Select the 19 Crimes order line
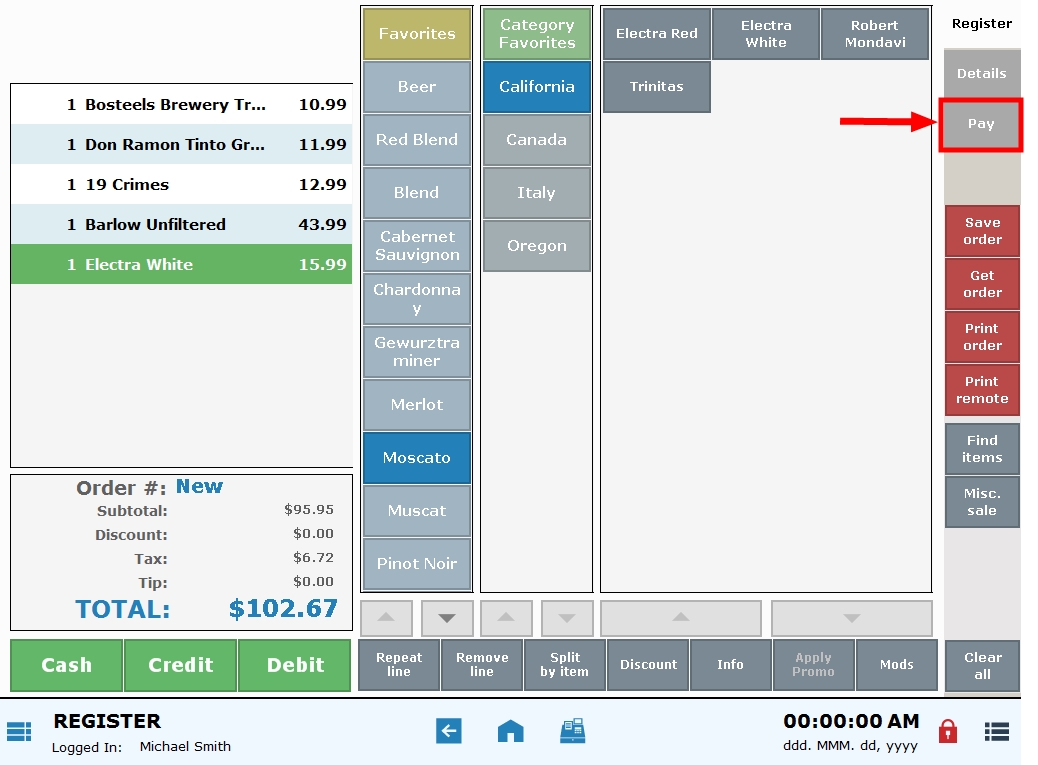 [181, 184]
